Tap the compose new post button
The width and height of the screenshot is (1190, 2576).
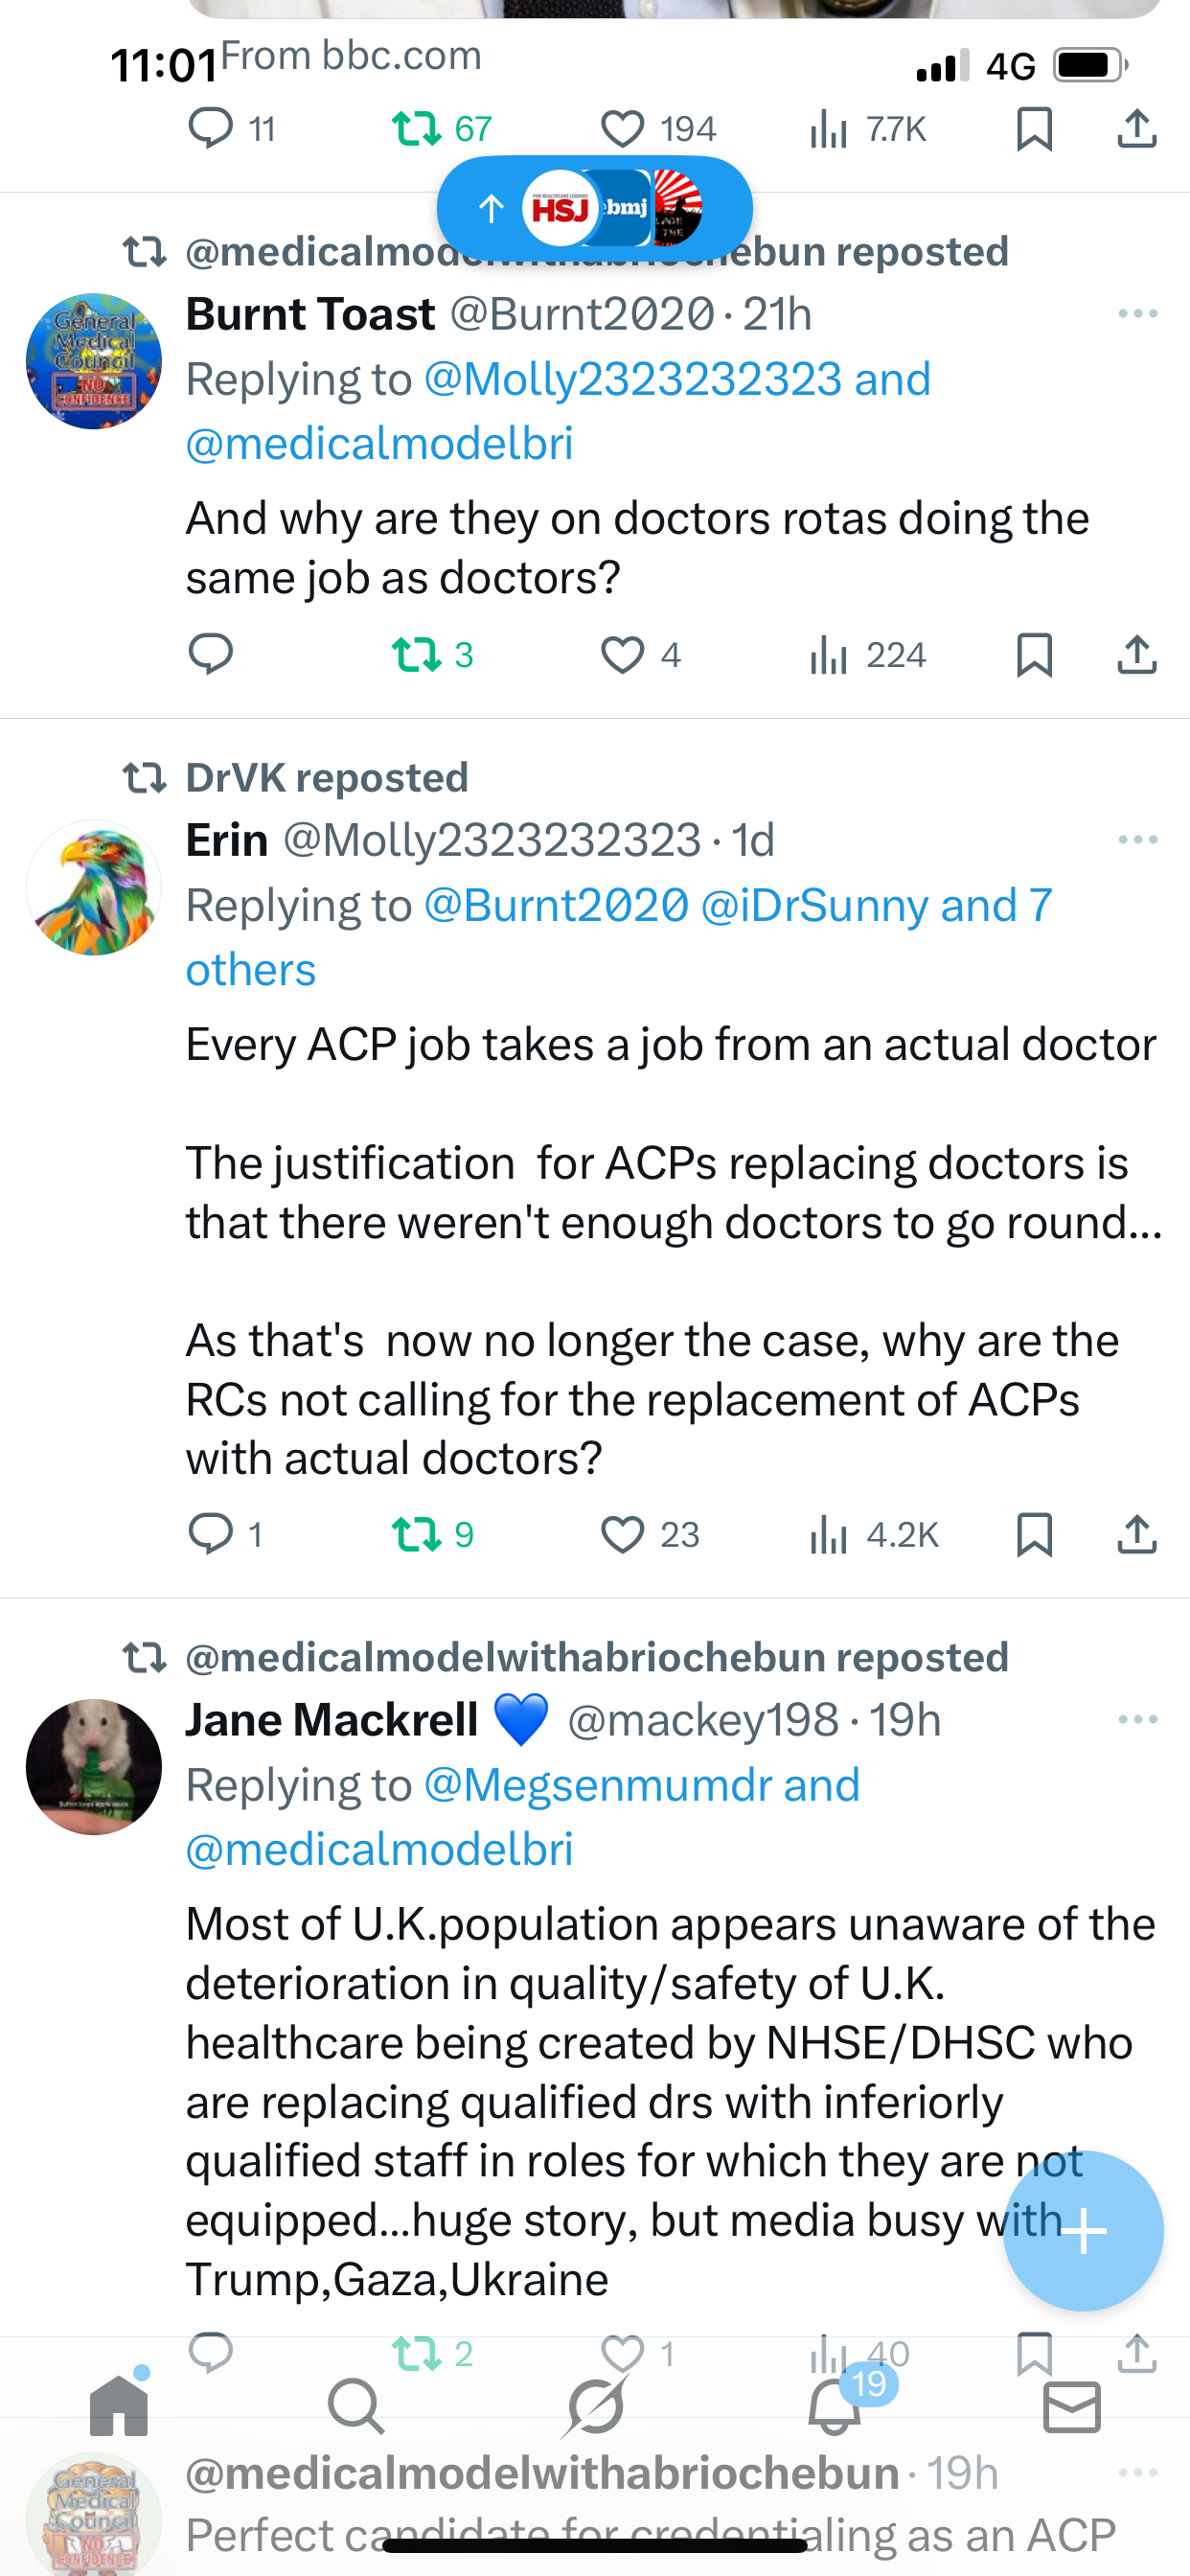pos(1083,2230)
